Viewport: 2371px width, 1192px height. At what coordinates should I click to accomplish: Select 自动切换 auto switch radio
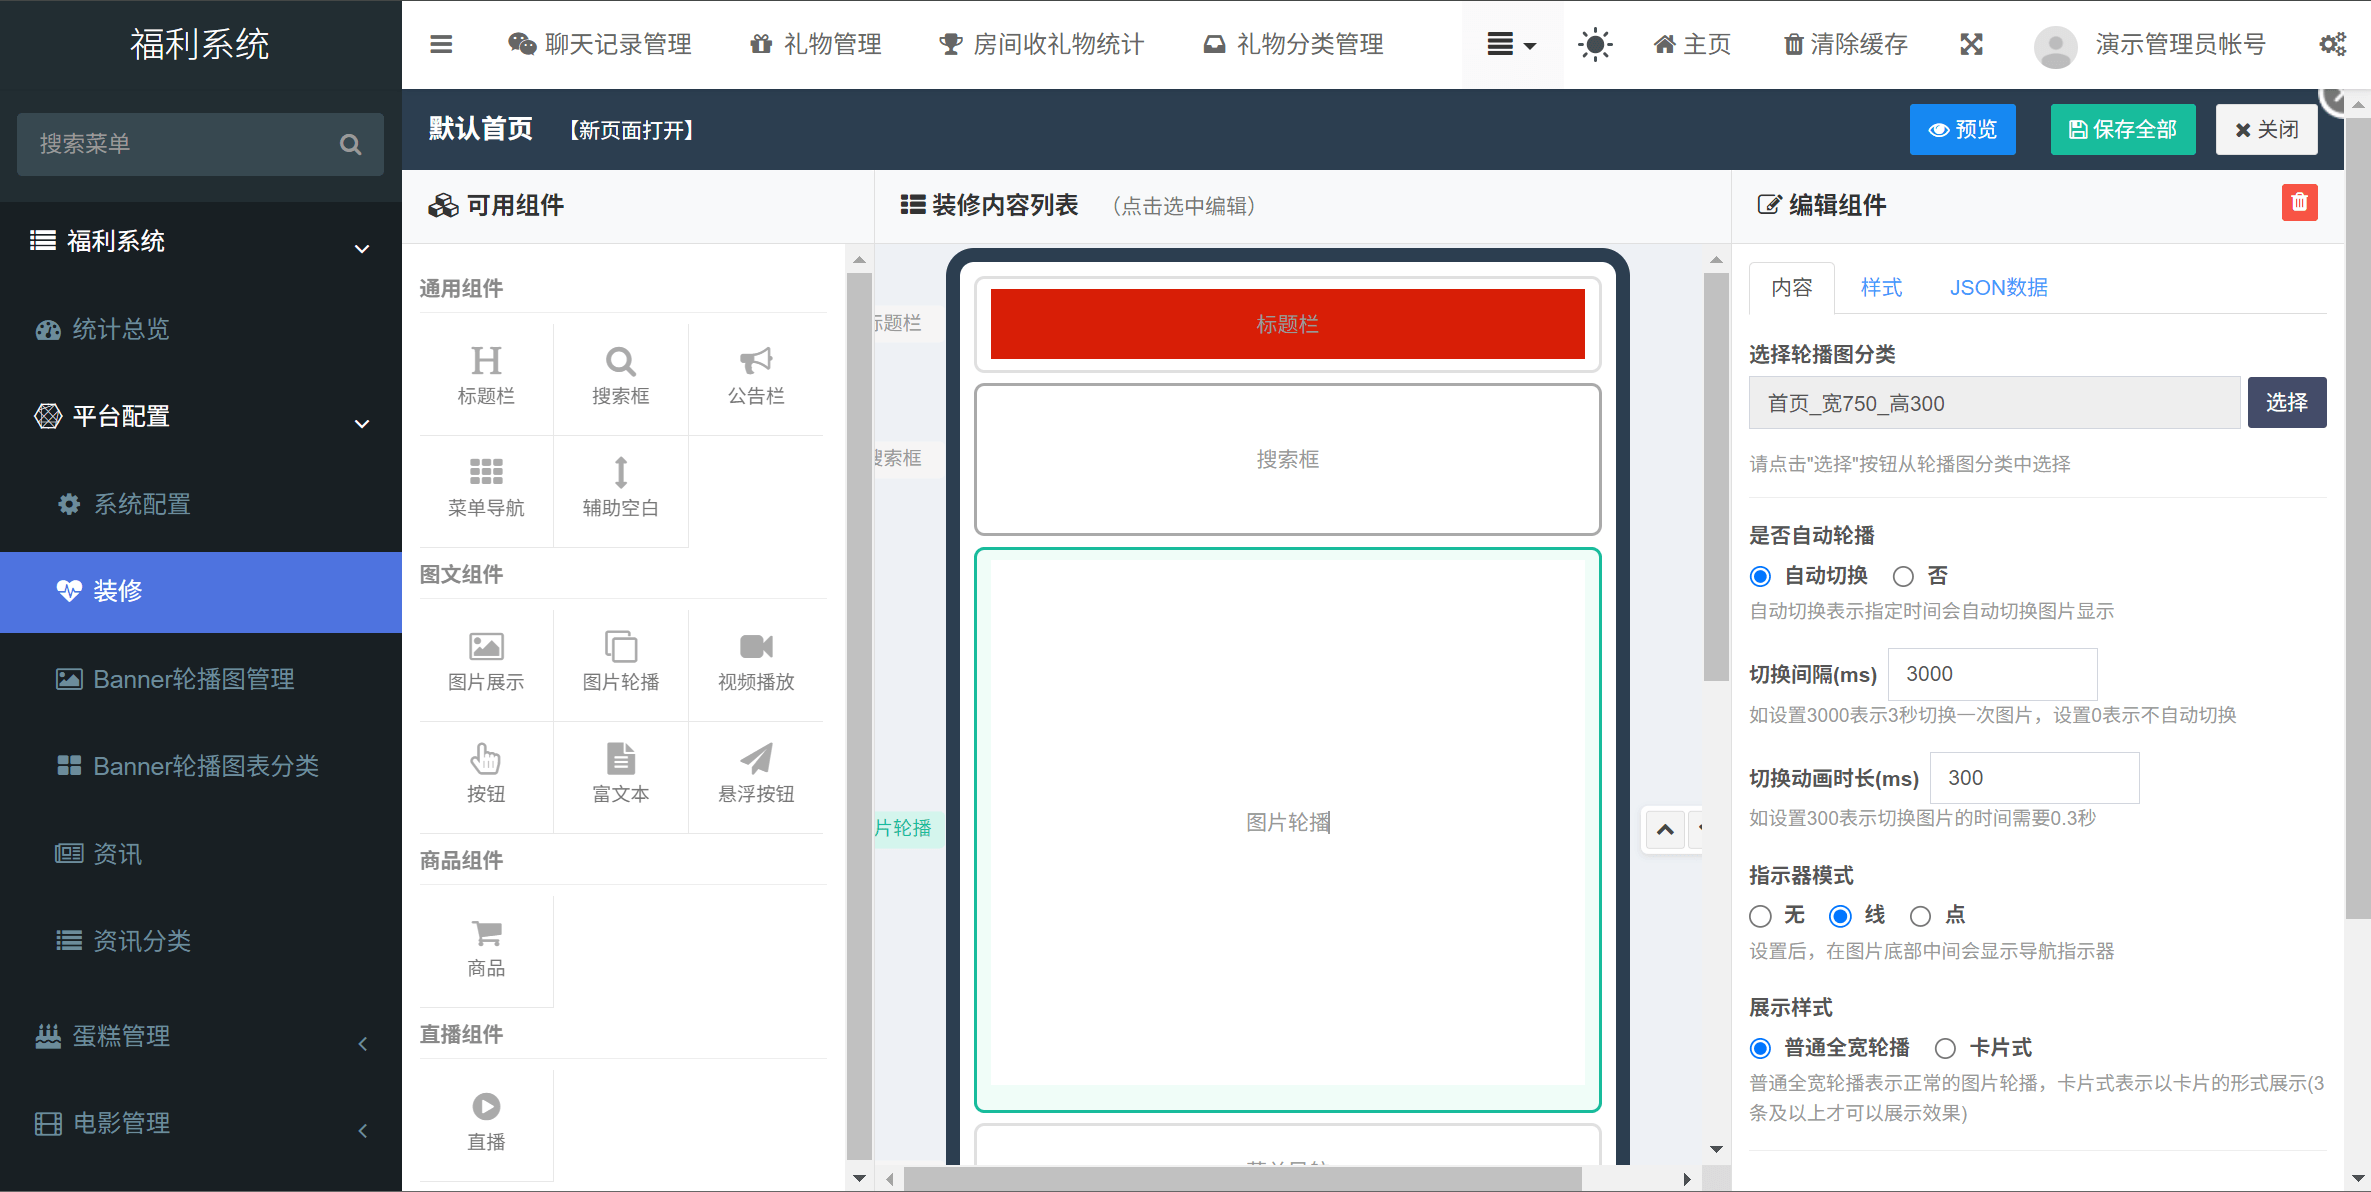click(x=1760, y=577)
